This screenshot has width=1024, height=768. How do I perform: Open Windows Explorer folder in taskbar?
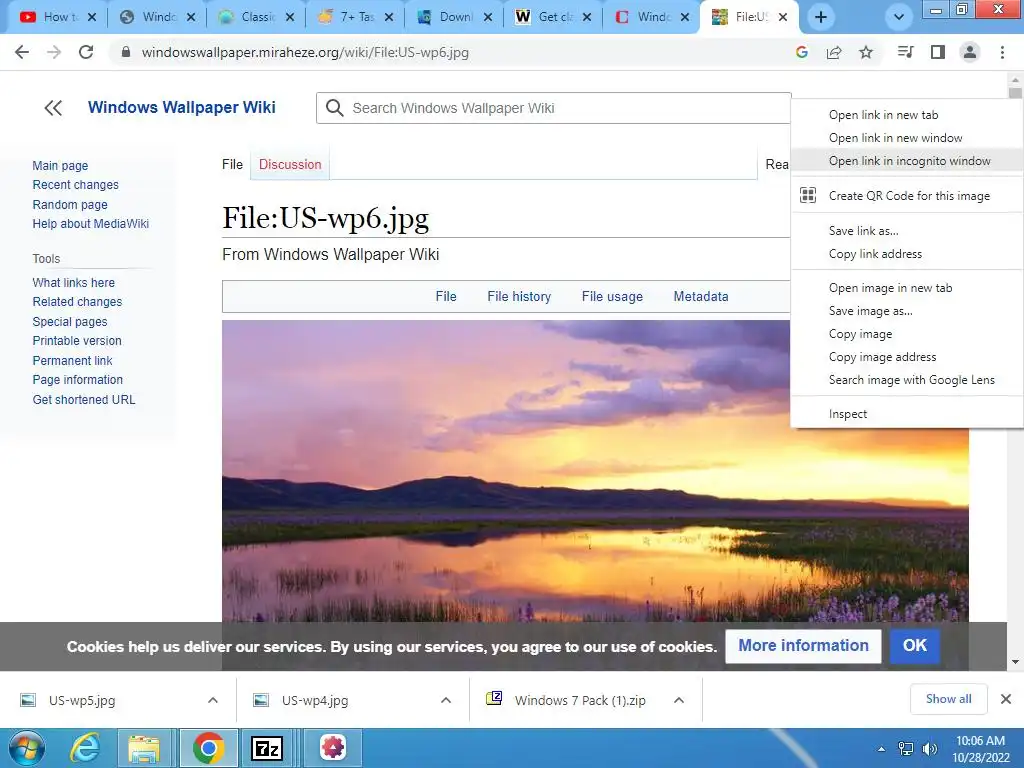144,748
